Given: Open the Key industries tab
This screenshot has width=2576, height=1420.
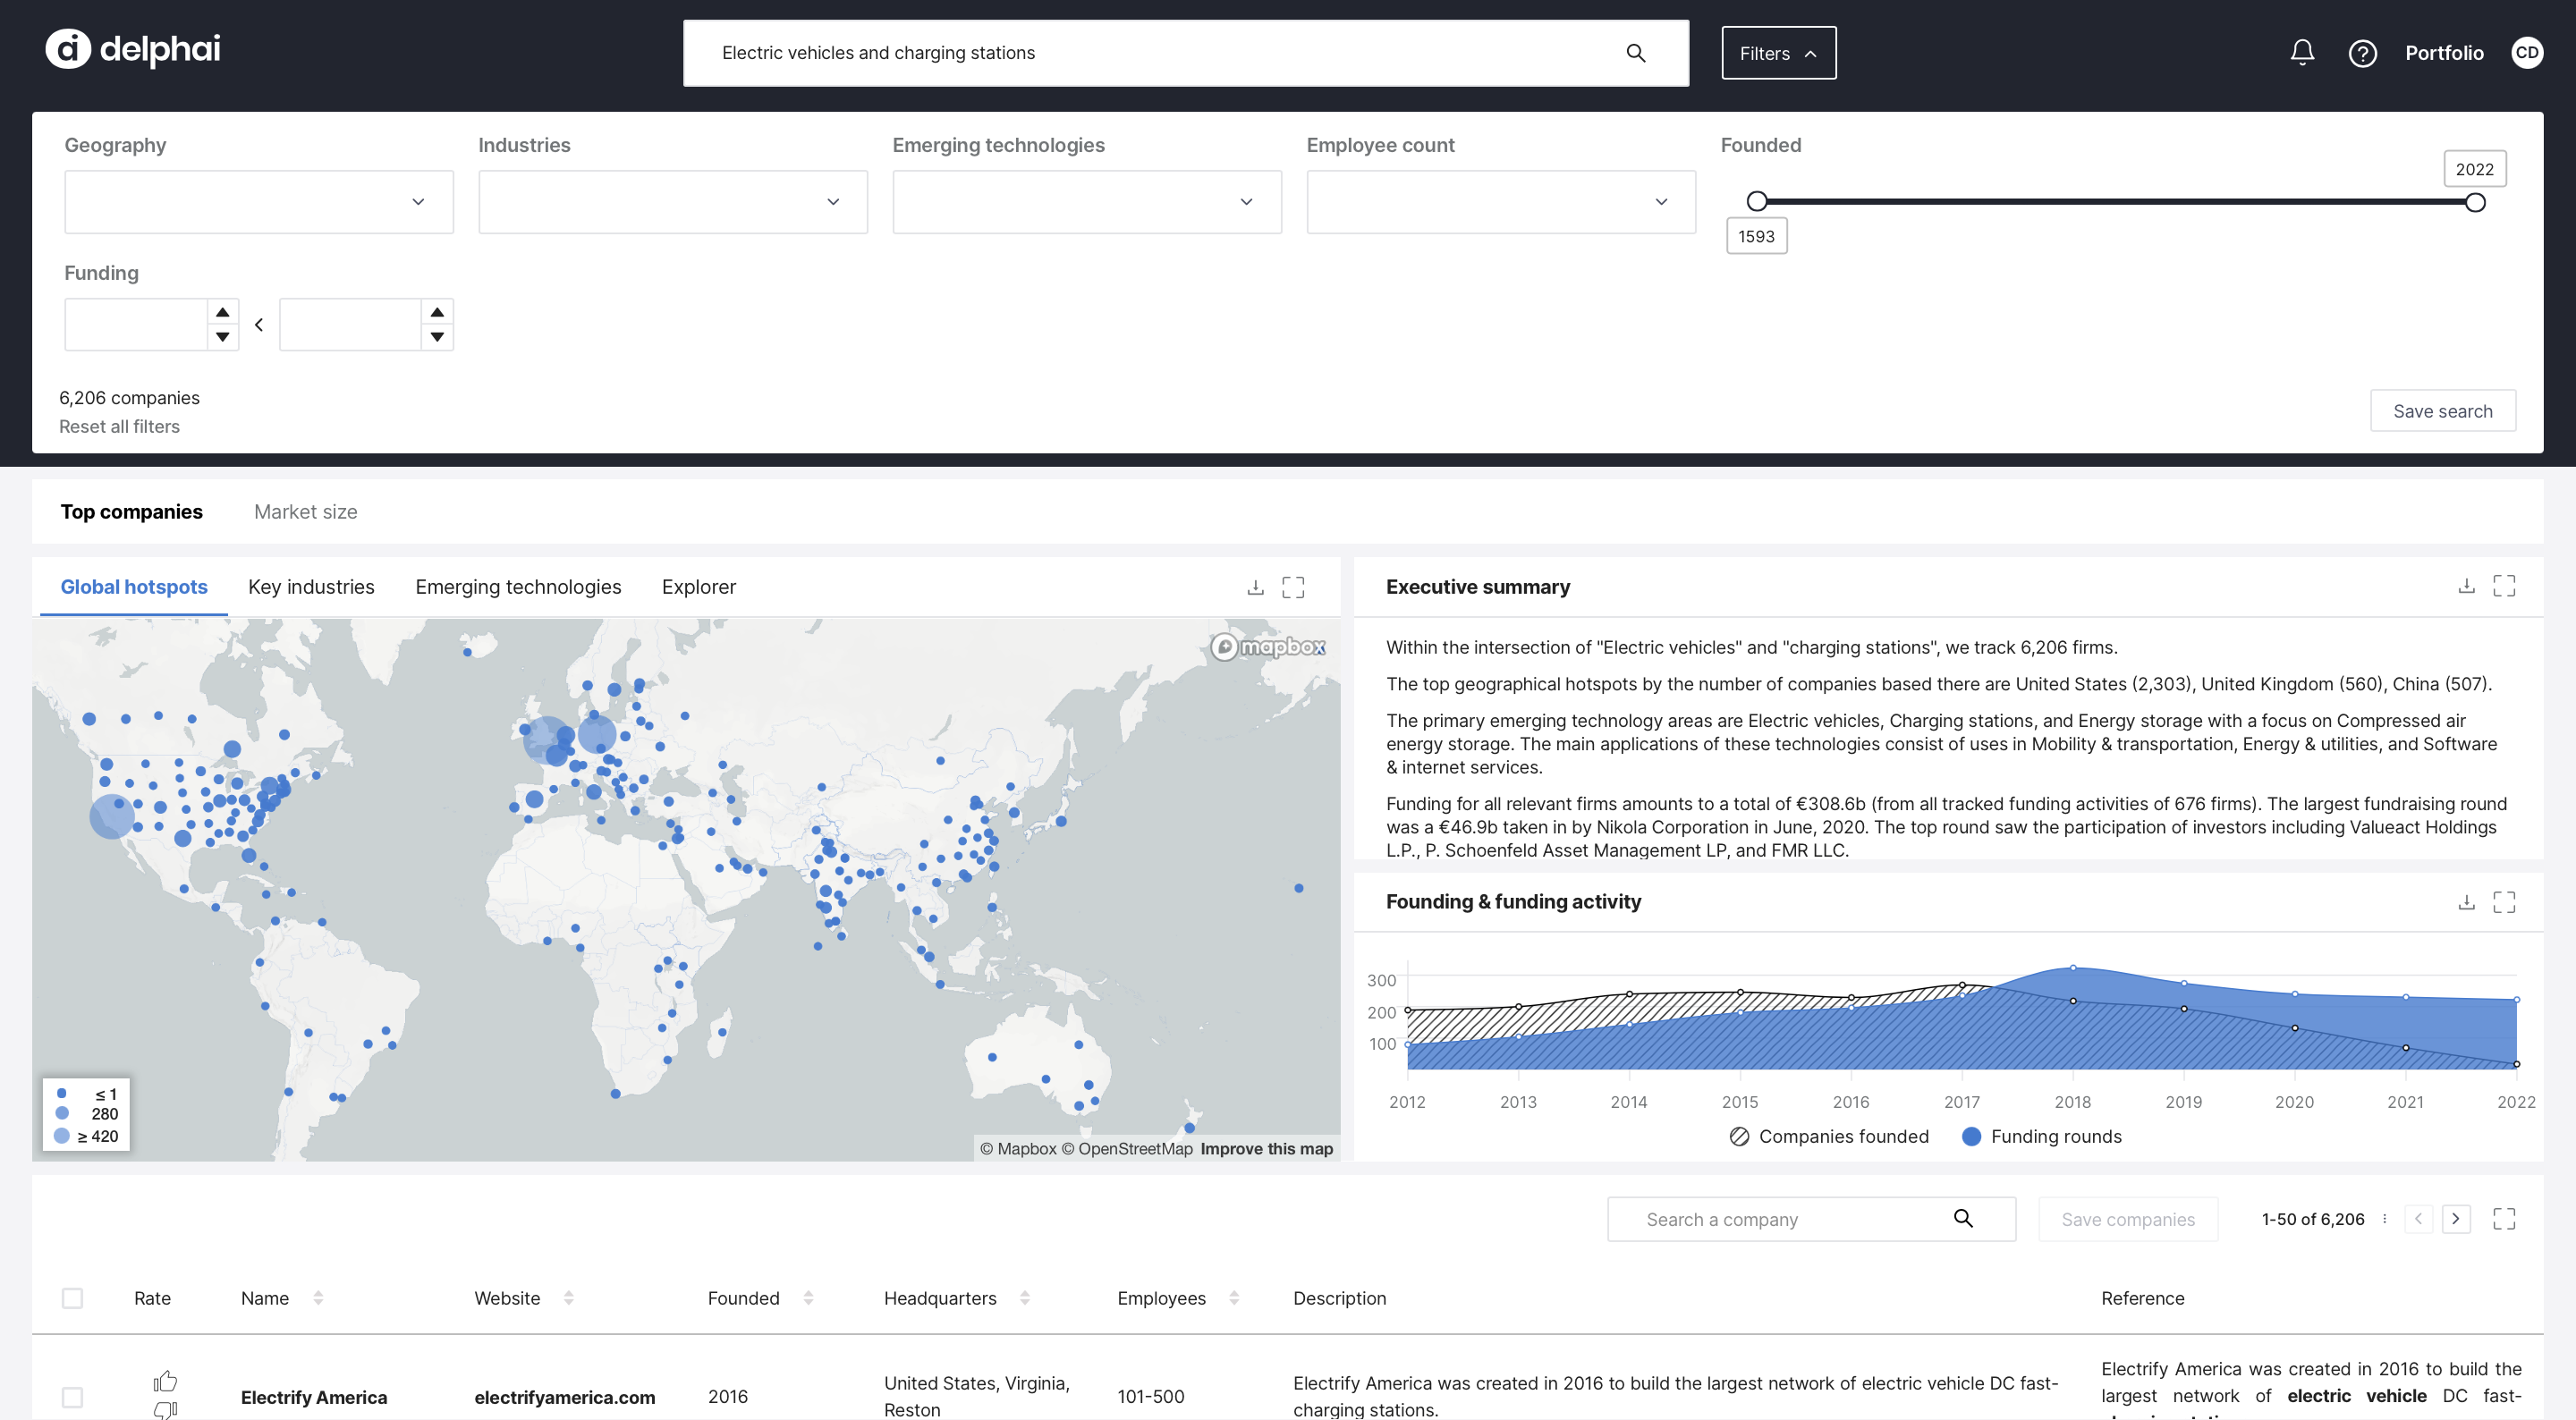Looking at the screenshot, I should (311, 587).
